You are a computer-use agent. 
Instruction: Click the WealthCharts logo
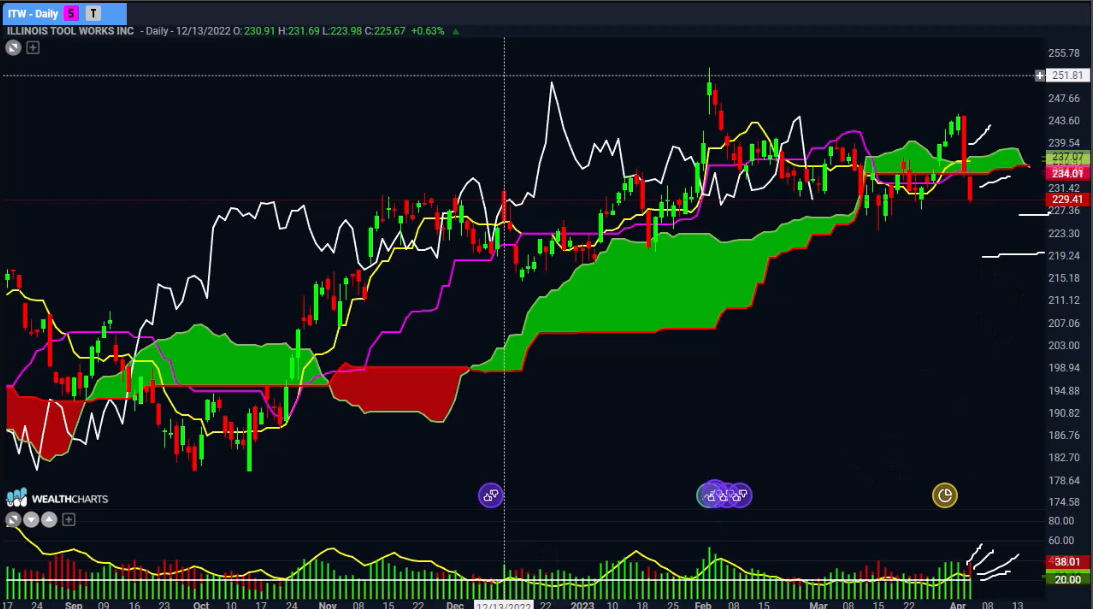click(57, 498)
